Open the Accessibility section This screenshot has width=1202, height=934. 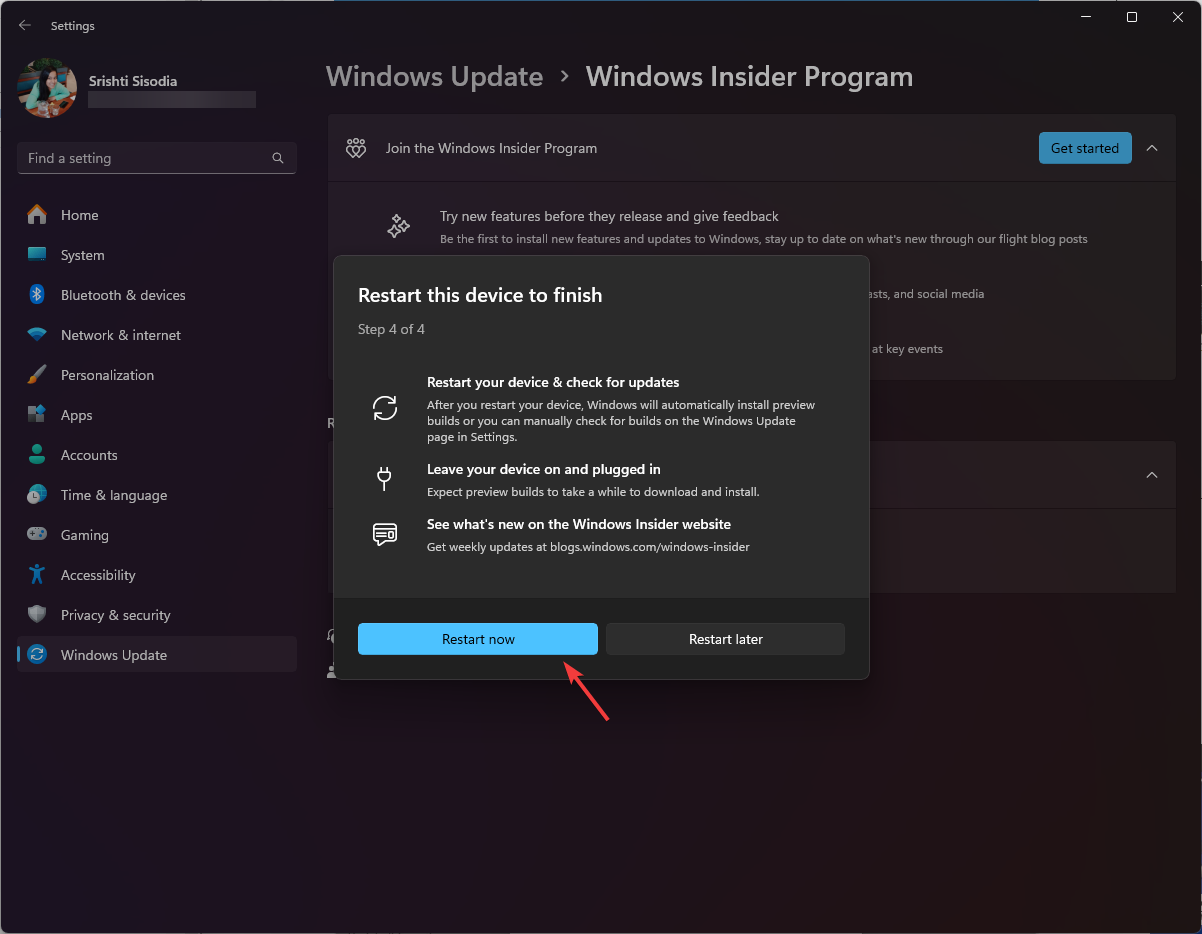(97, 574)
